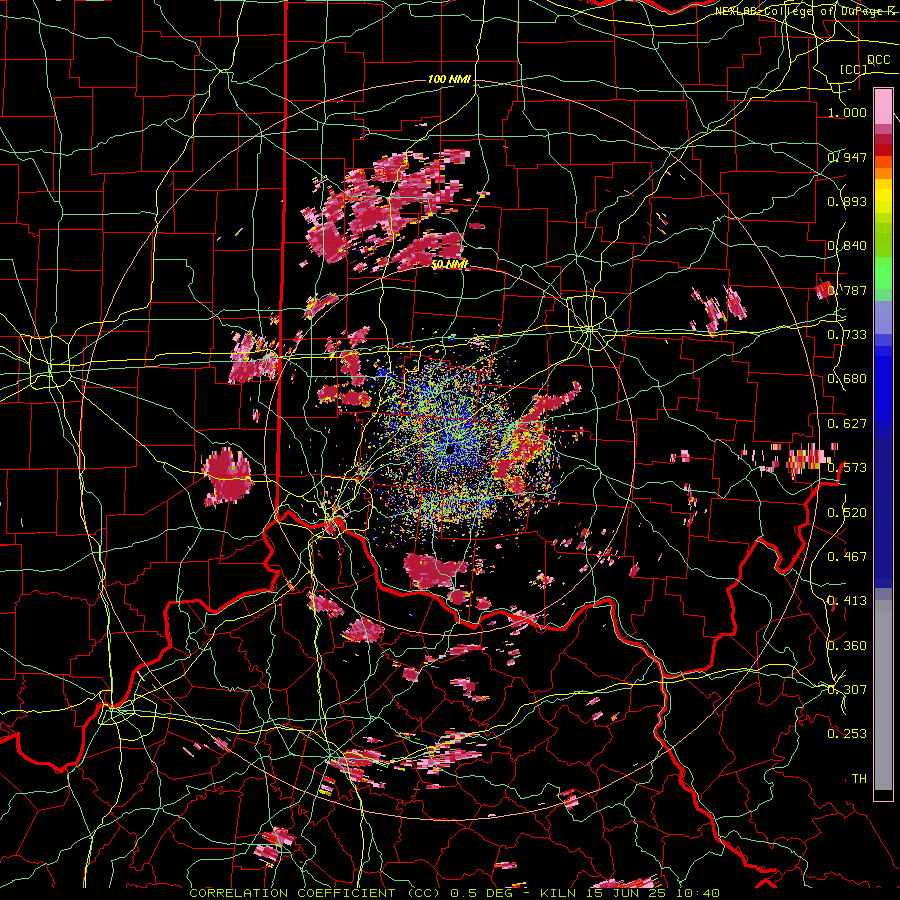
Task: Click the 0.840 legend value
Action: pos(847,246)
